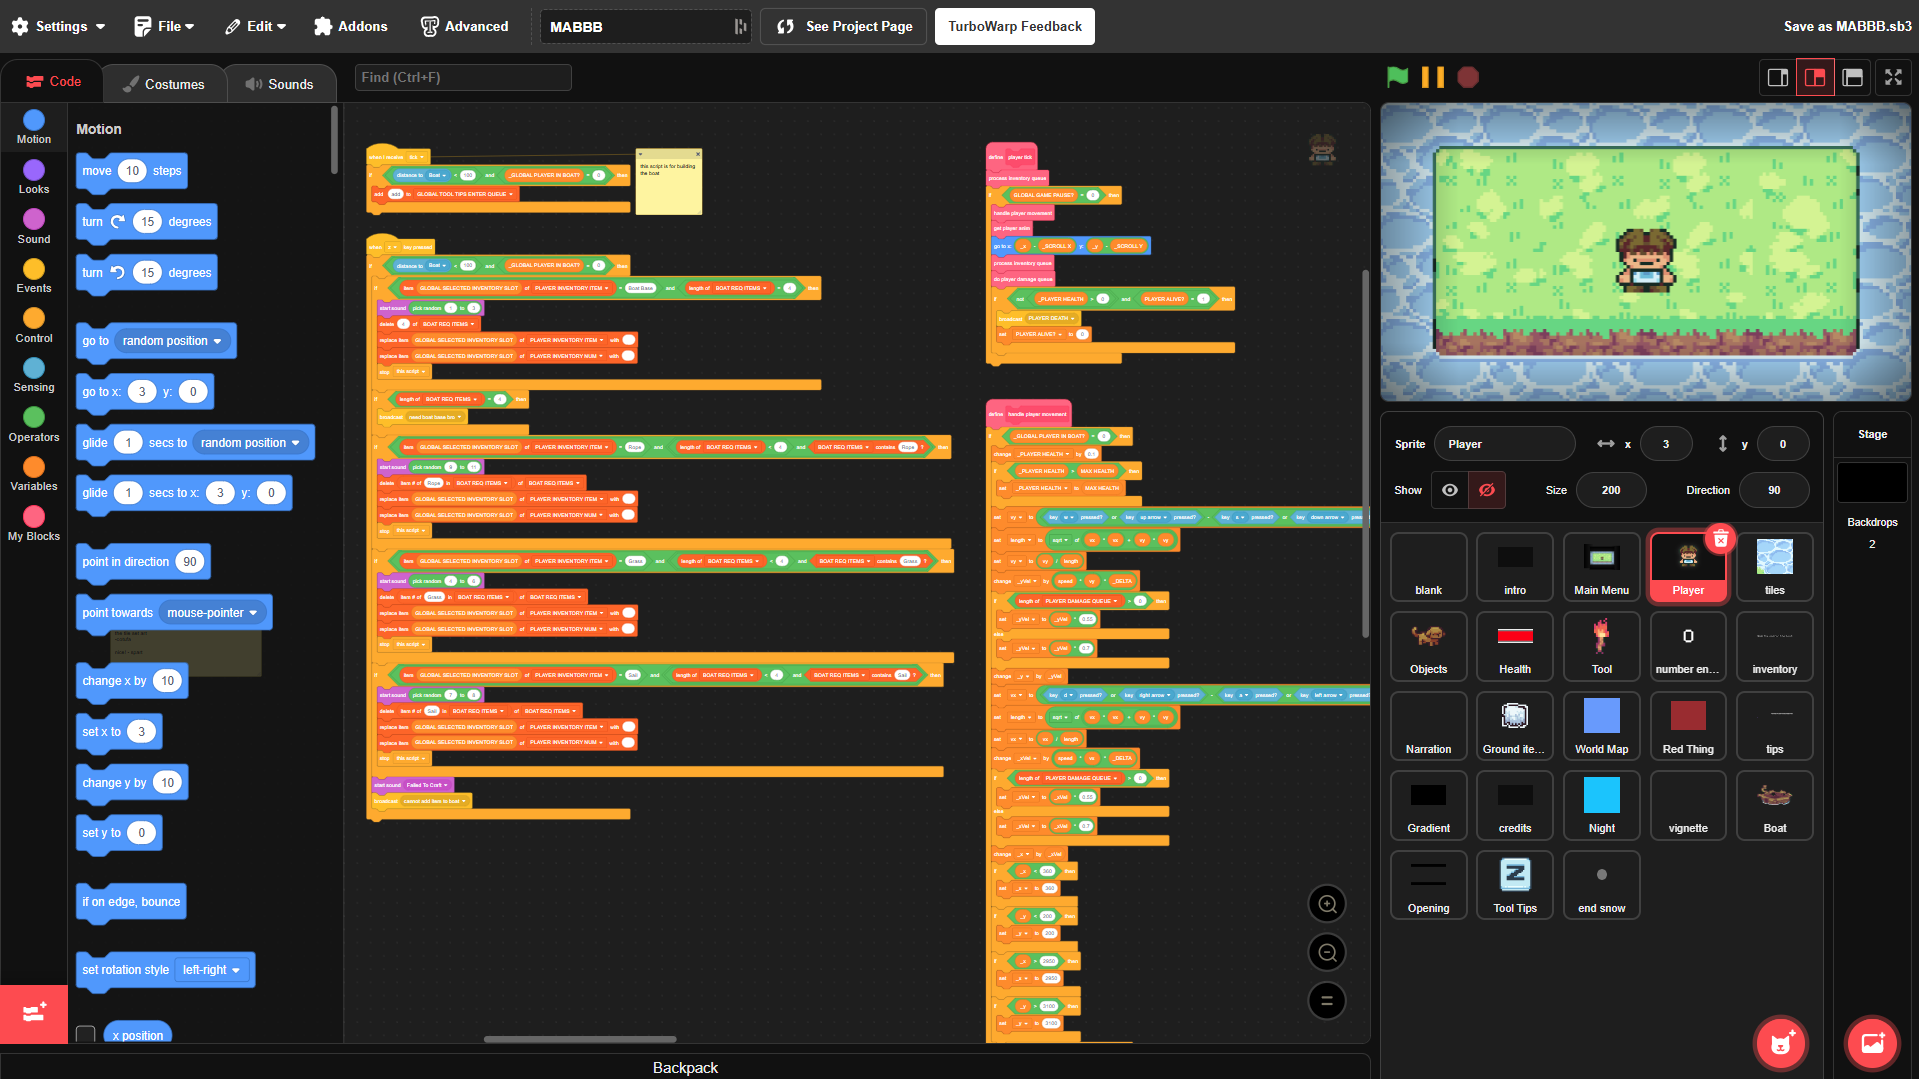Edit the sprite Size field
The width and height of the screenshot is (1919, 1079).
pyautogui.click(x=1611, y=490)
